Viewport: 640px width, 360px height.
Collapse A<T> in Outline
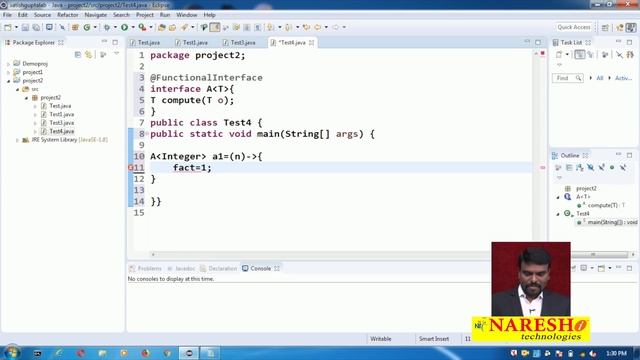pyautogui.click(x=558, y=197)
